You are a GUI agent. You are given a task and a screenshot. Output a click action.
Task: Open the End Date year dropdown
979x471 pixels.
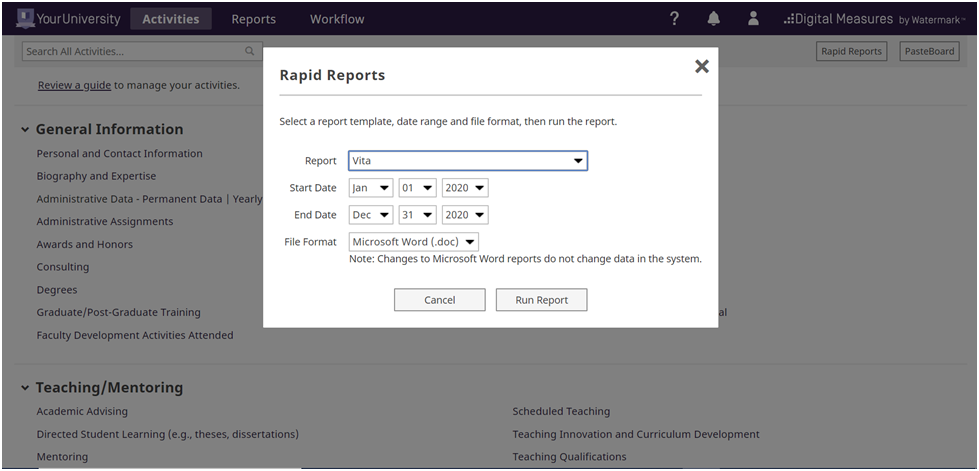tap(465, 215)
